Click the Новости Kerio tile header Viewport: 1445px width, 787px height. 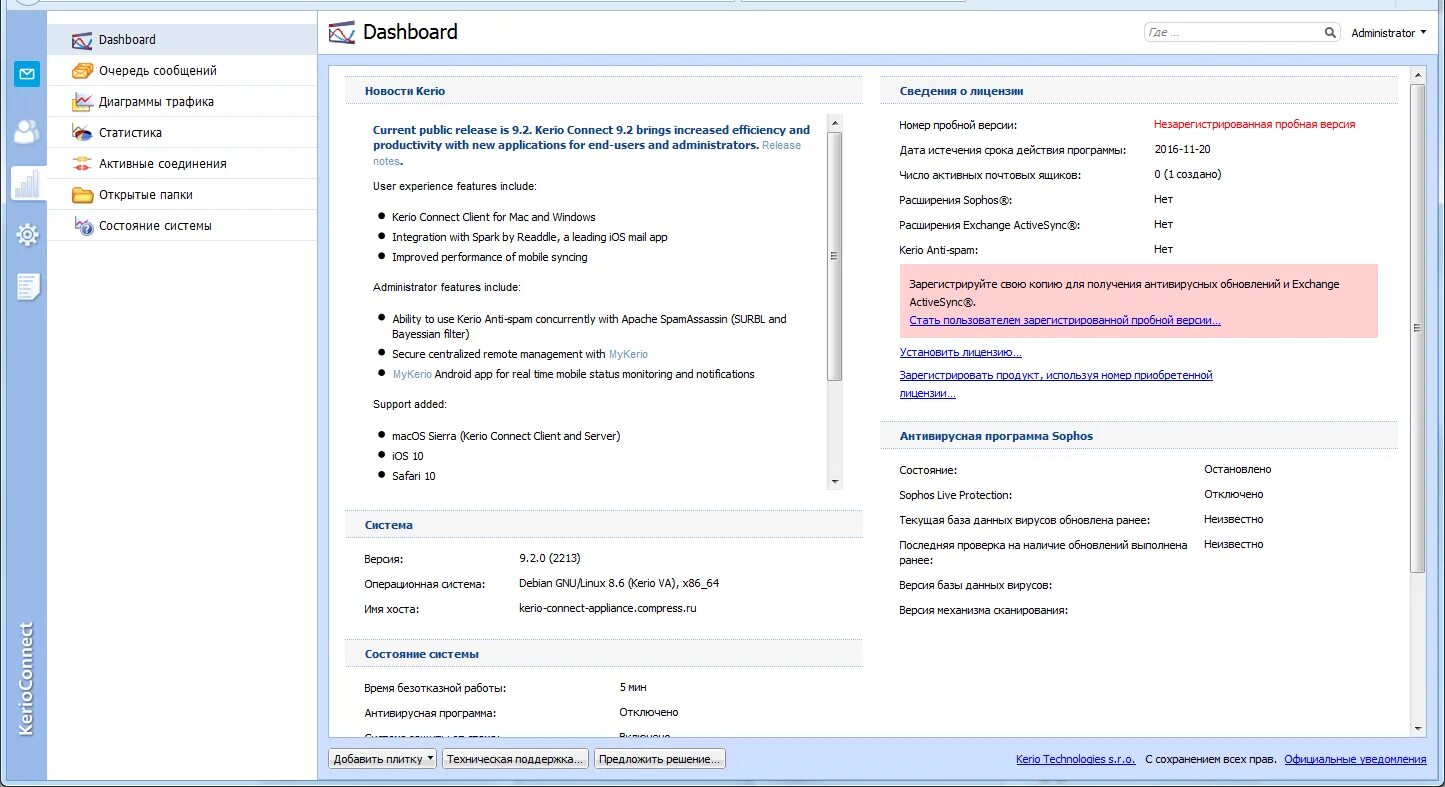[603, 91]
